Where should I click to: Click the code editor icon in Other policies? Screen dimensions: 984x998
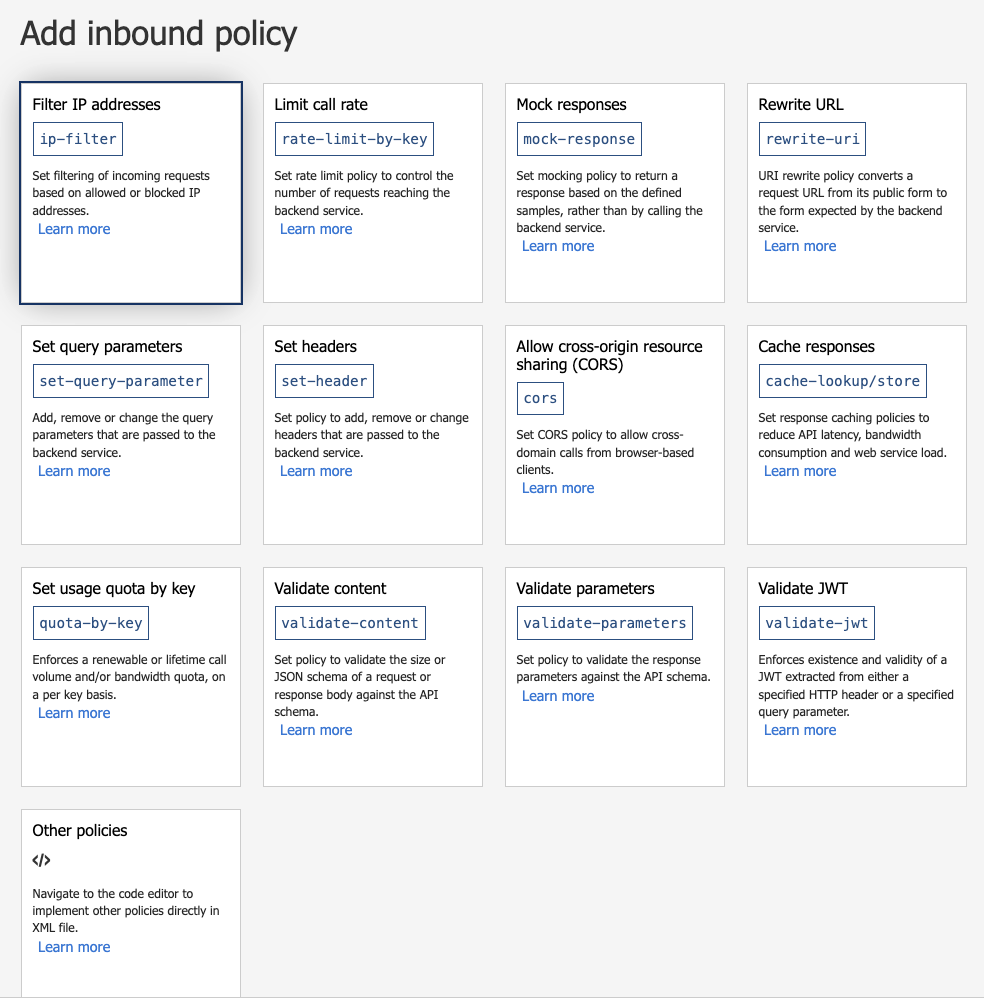(41, 861)
